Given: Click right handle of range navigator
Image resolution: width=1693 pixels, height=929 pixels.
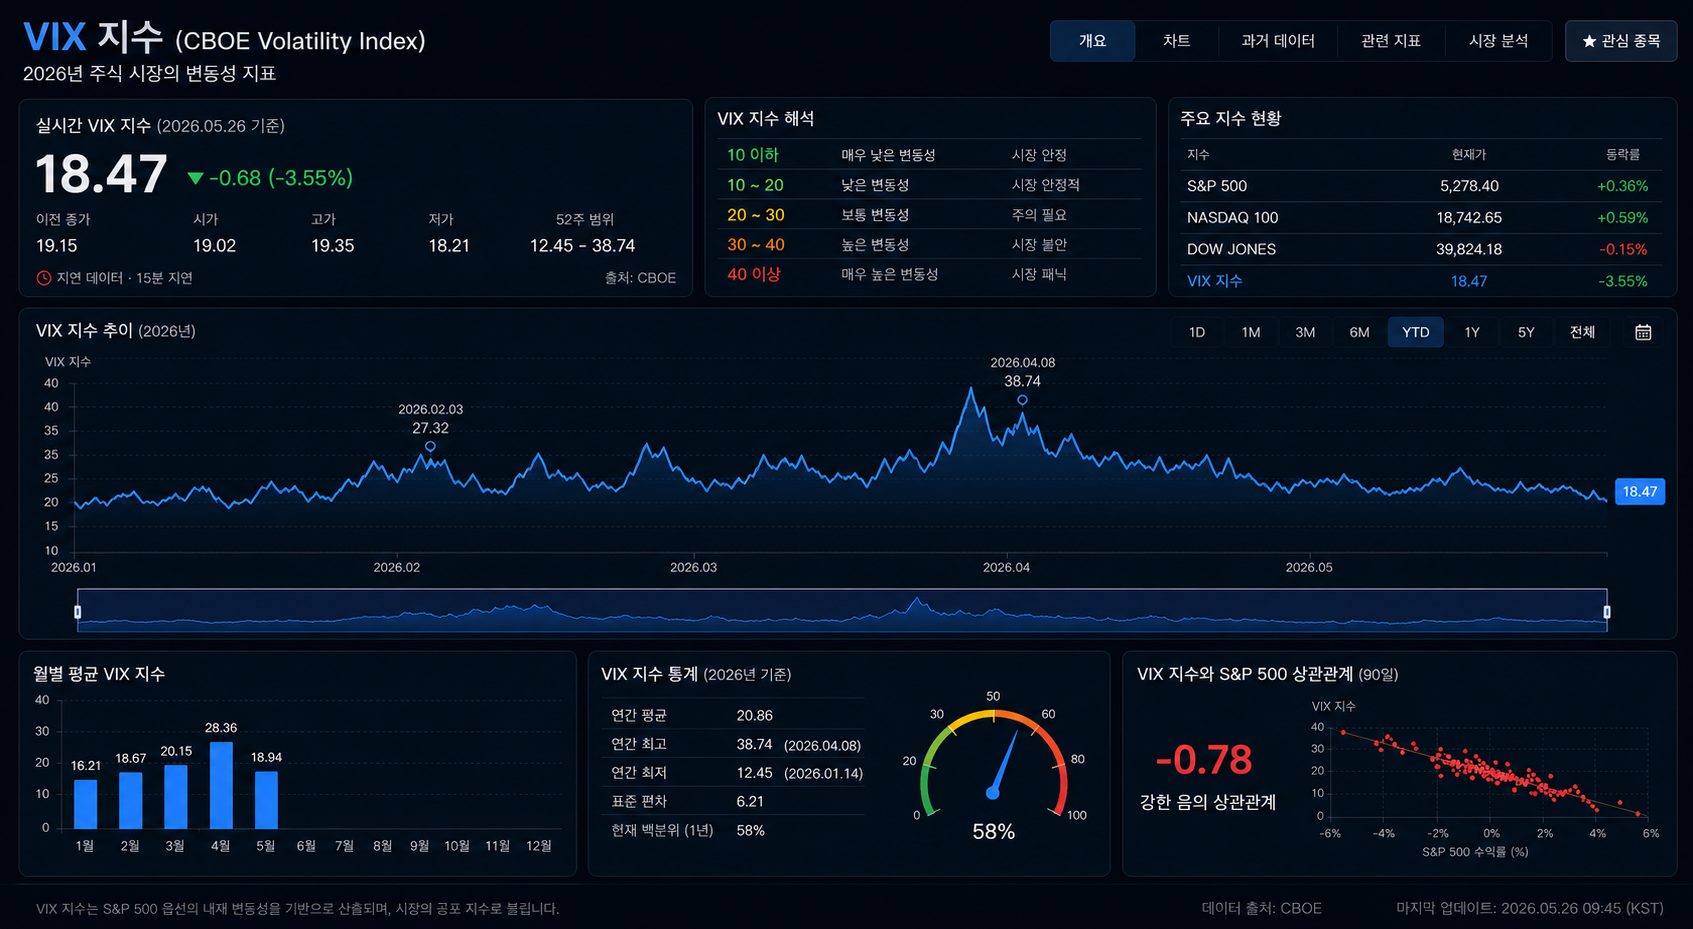Looking at the screenshot, I should [1607, 611].
